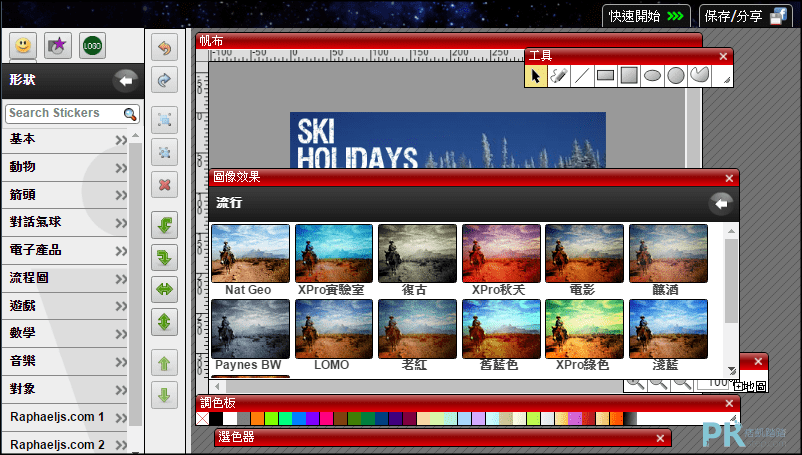
Task: Apply the LOMO effect thumbnail
Action: 333,329
